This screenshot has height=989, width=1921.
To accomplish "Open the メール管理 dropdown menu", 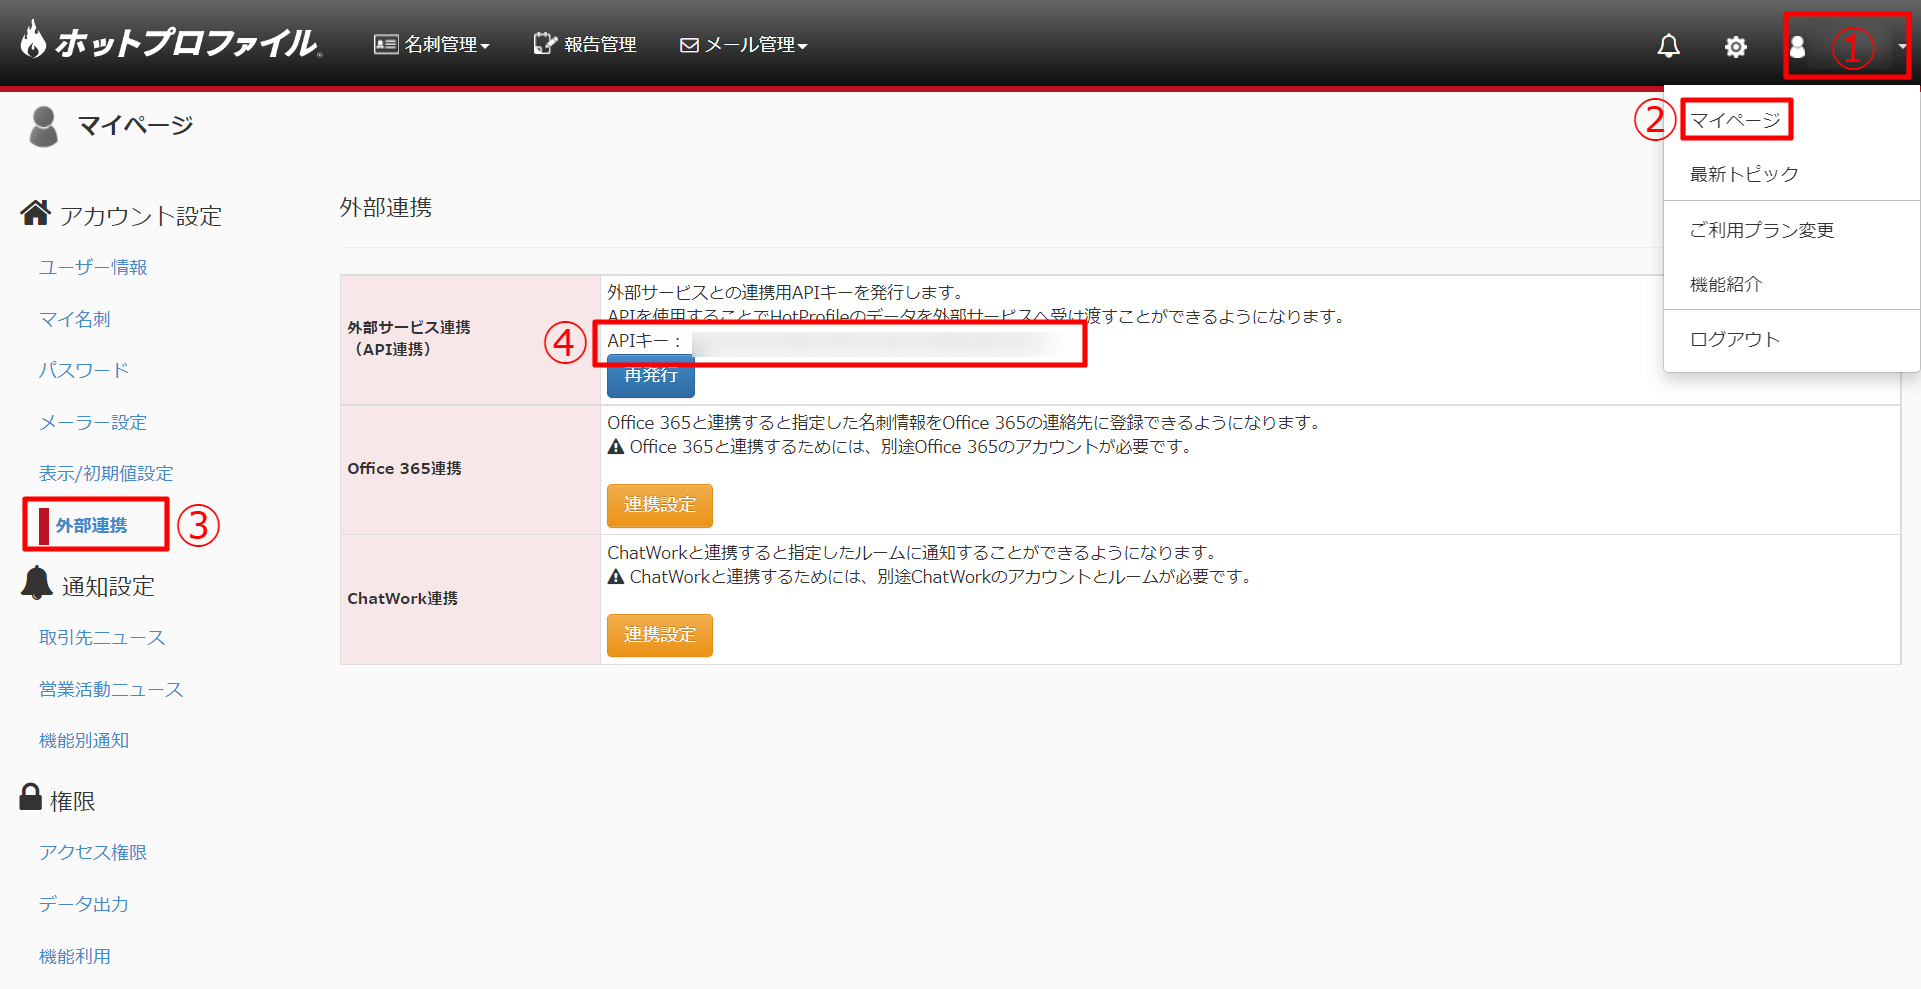I will coord(743,45).
